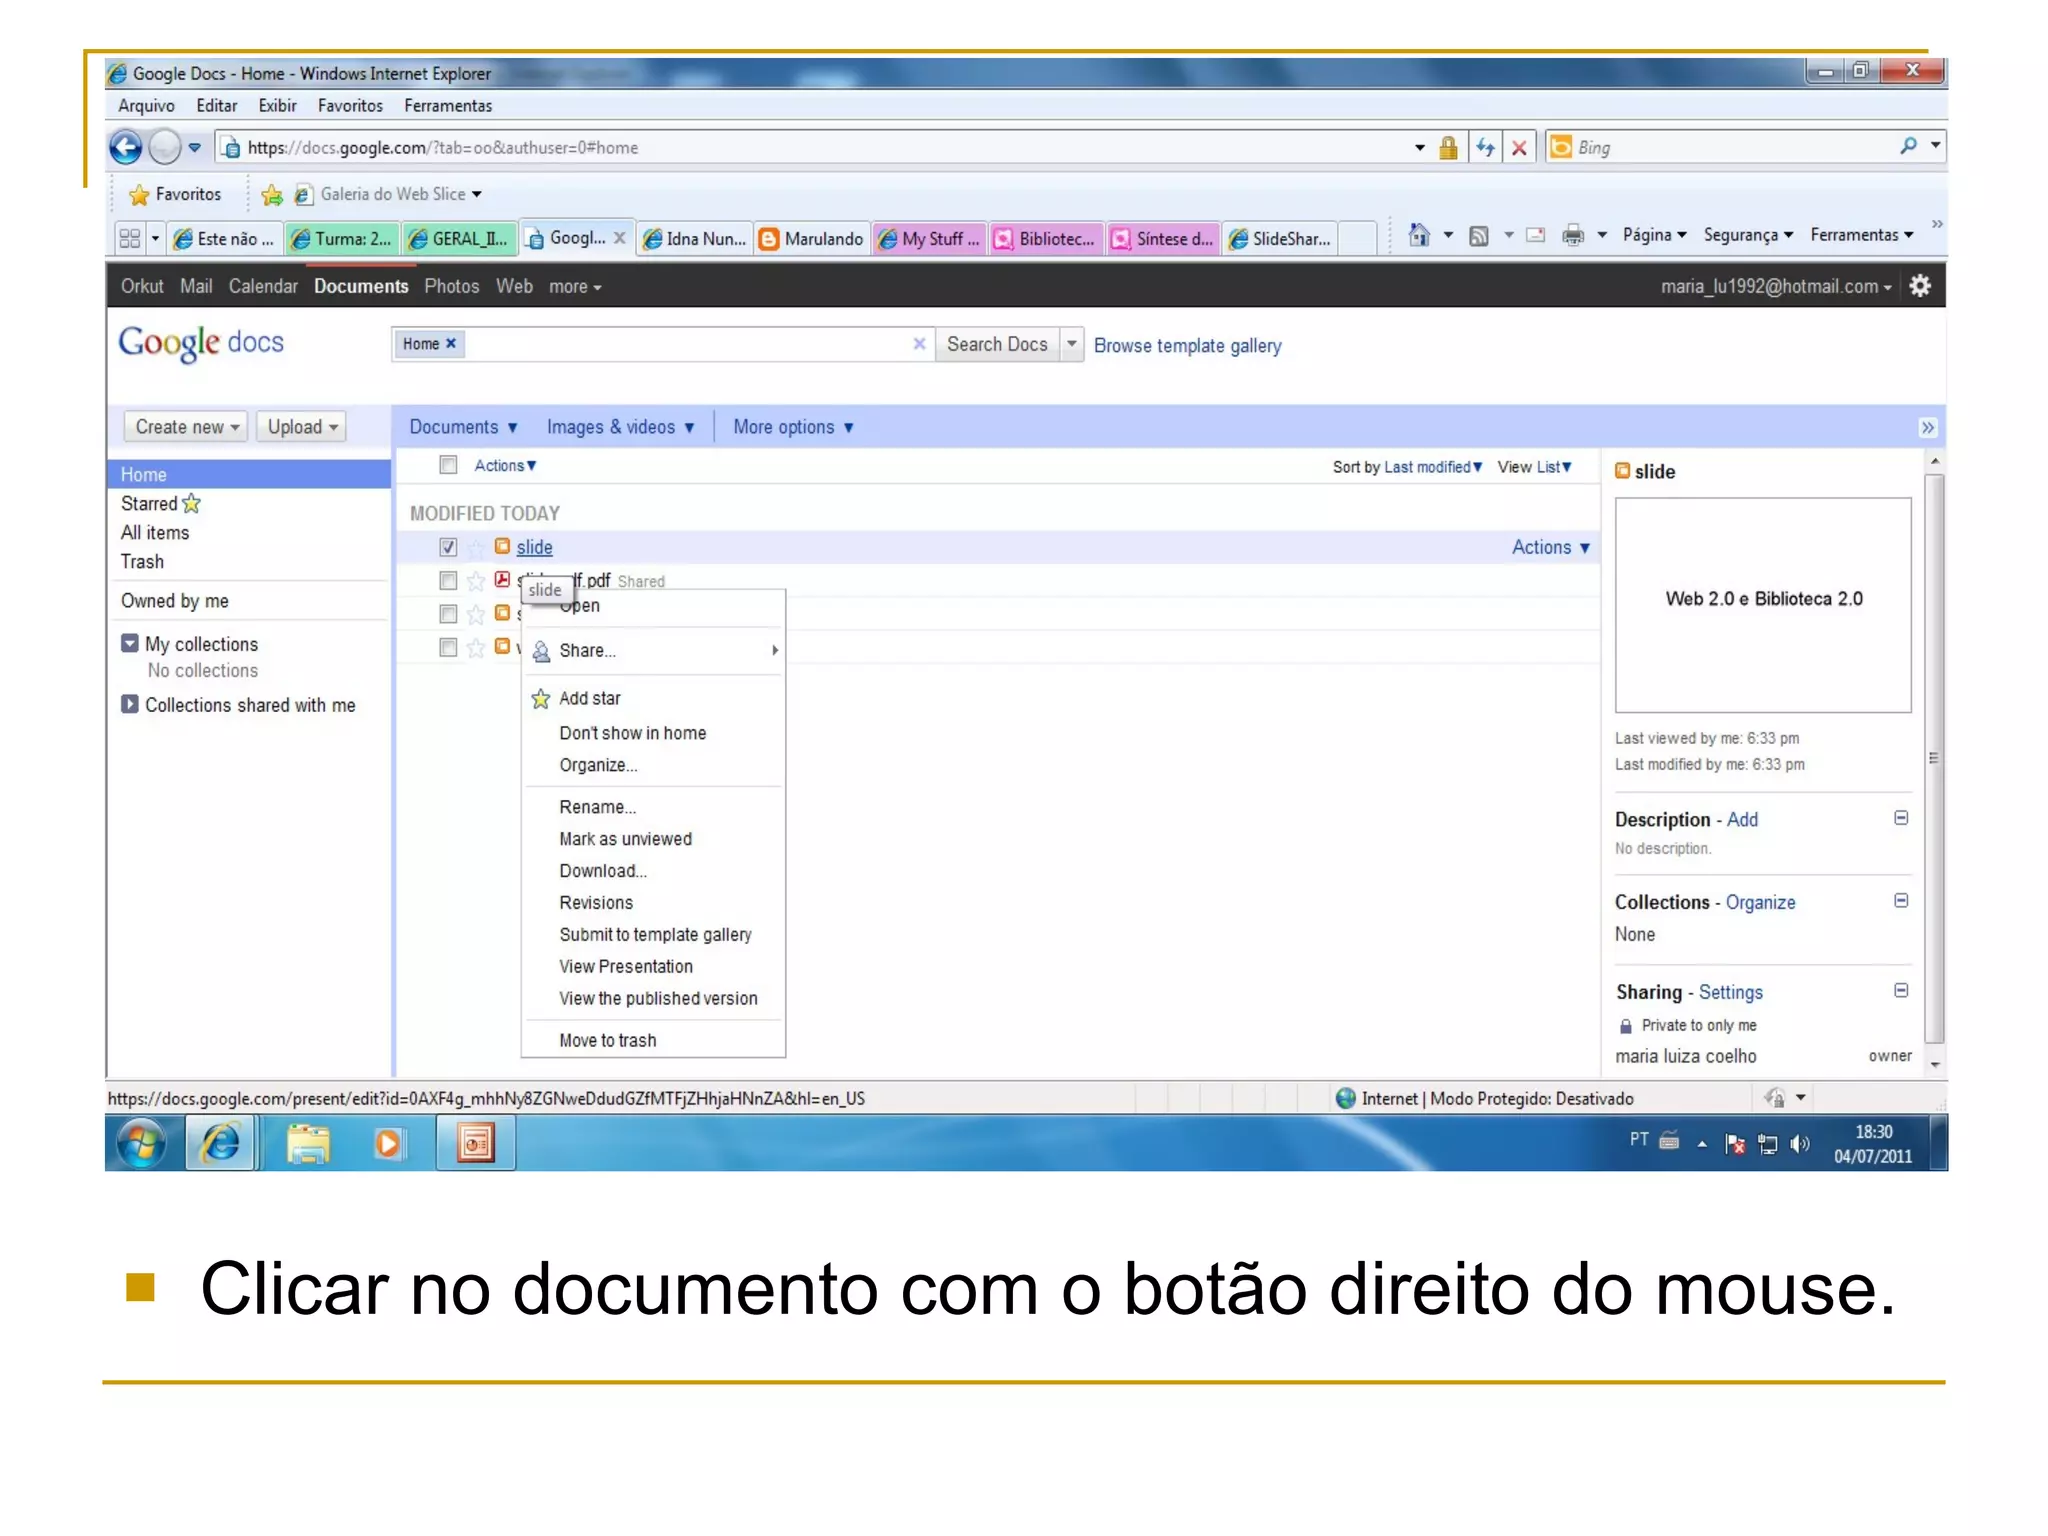Click the printer icon in command bar

pos(1573,235)
